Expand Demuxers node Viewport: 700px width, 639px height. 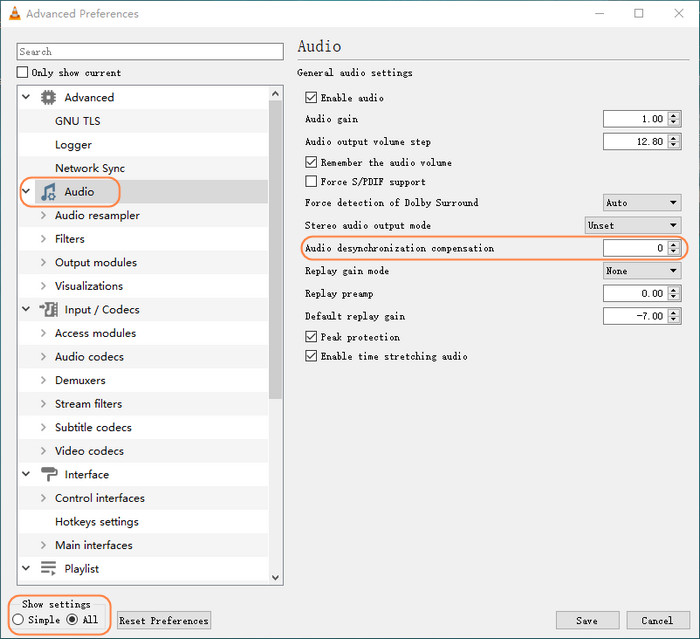[43, 380]
